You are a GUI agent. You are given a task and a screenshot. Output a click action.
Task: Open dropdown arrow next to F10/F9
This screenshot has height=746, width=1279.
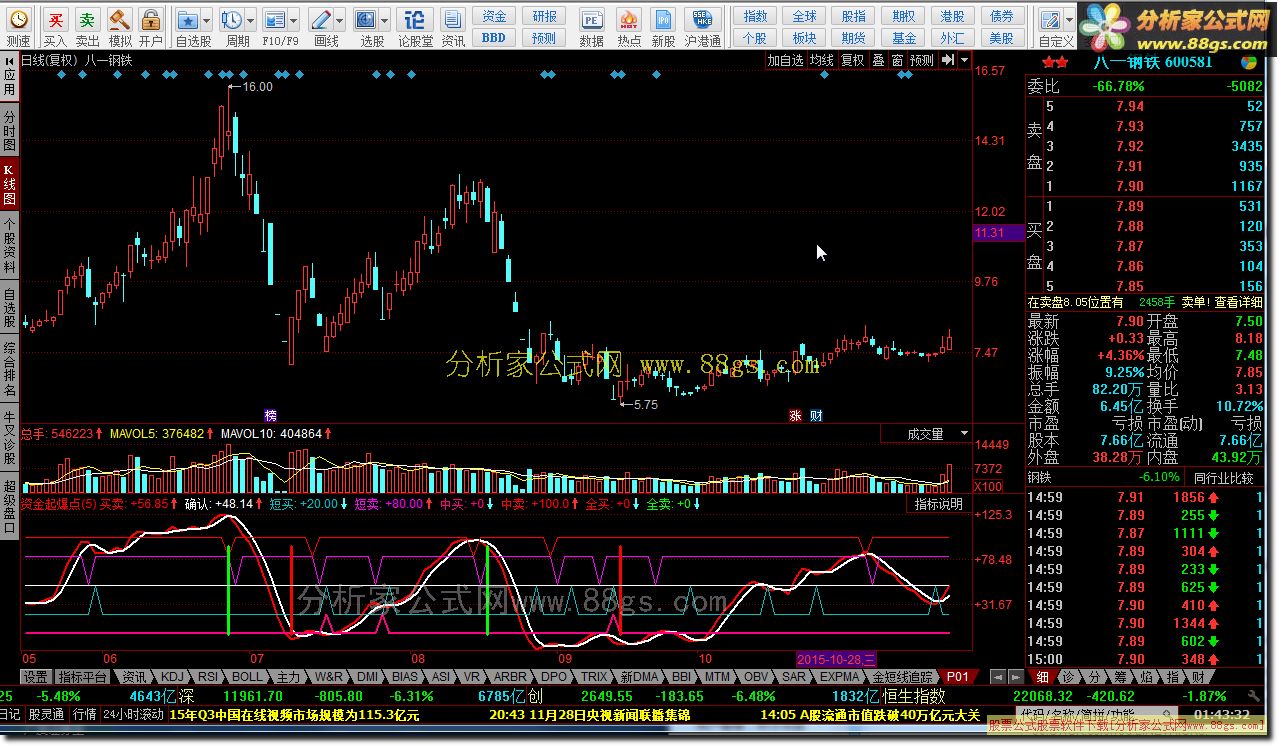(x=293, y=20)
